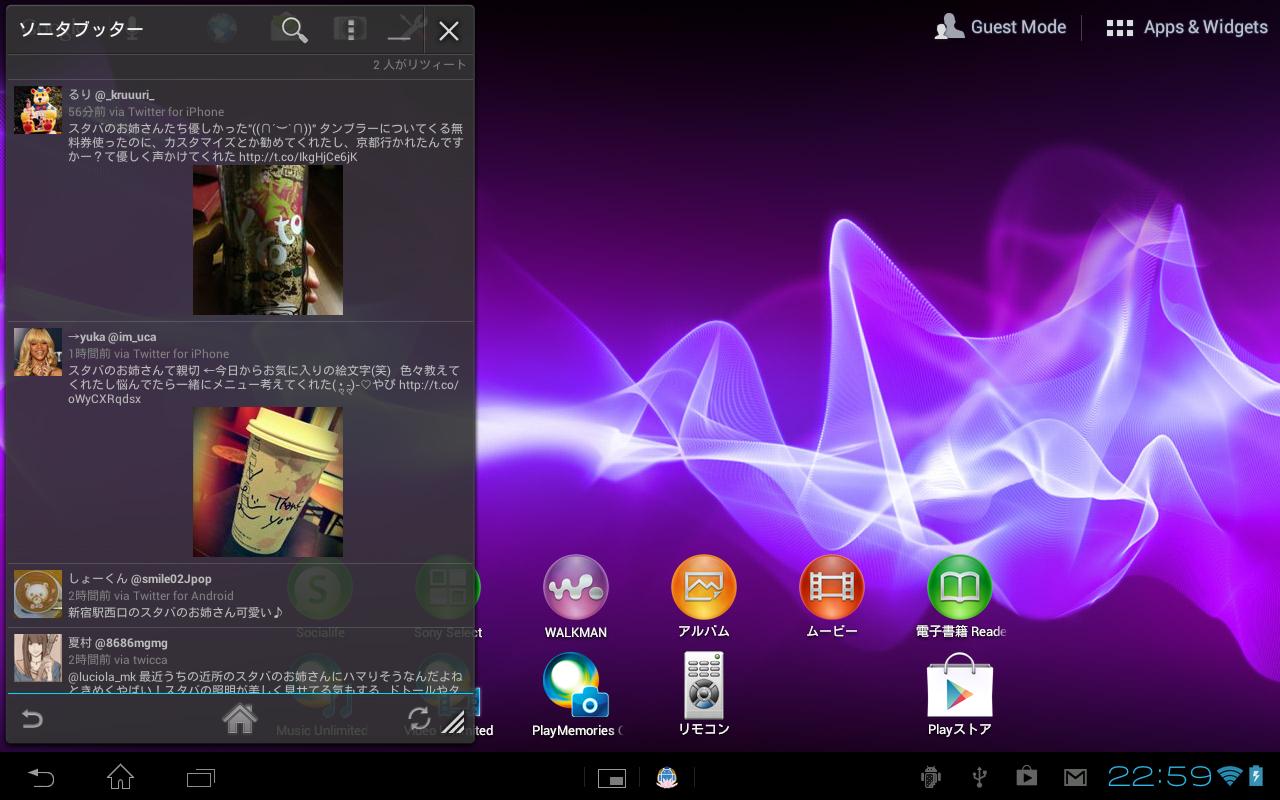The height and width of the screenshot is (800, 1280).
Task: Open Apps & Widgets drawer
Action: click(1187, 27)
